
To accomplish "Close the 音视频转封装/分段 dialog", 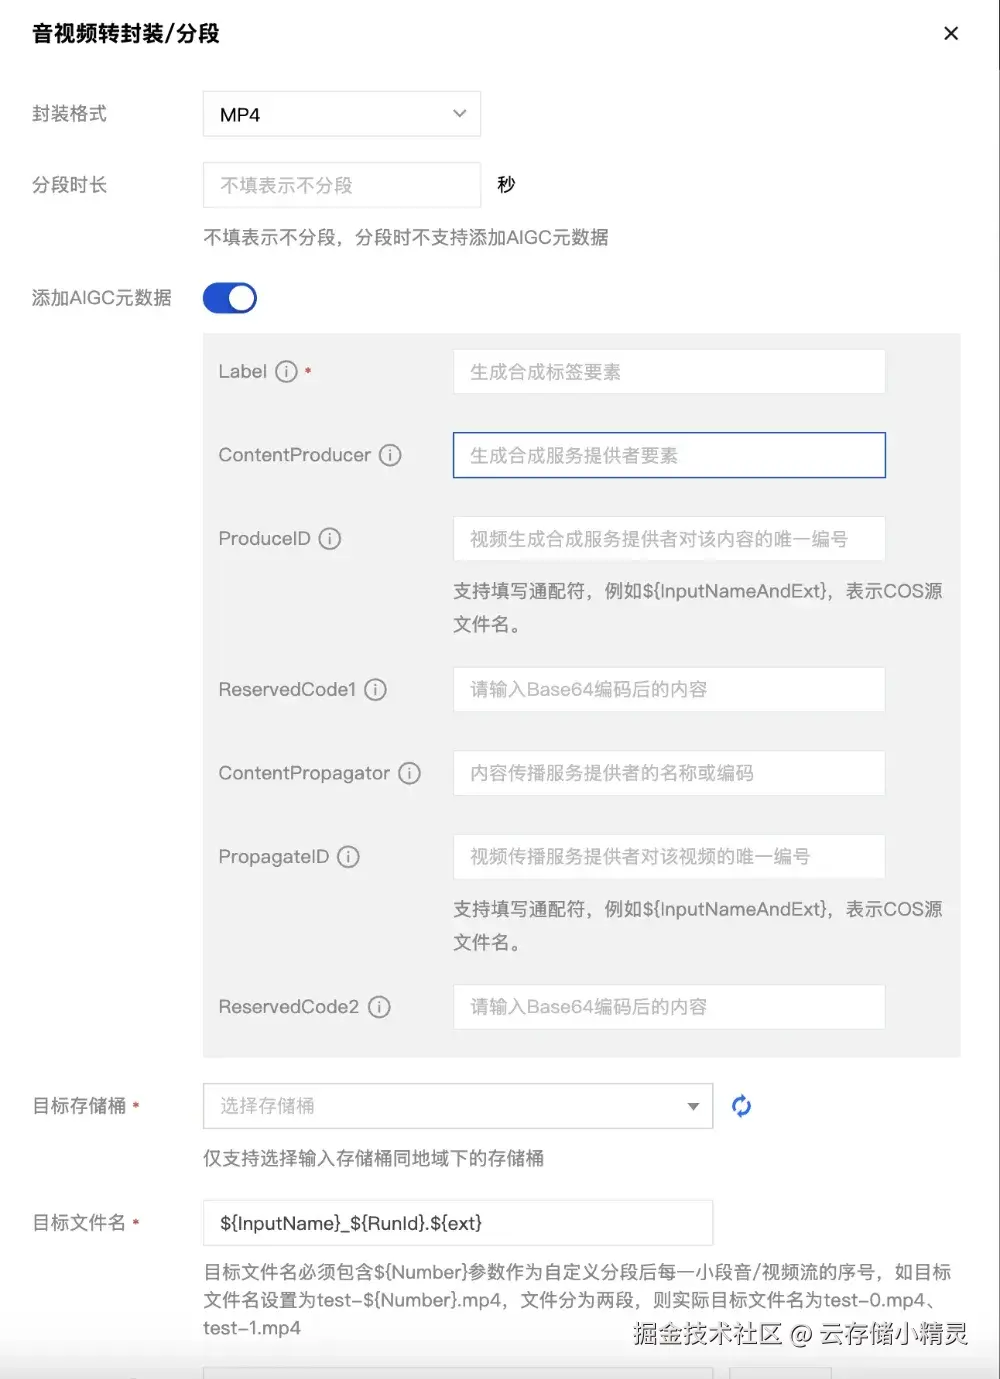I will click(950, 34).
